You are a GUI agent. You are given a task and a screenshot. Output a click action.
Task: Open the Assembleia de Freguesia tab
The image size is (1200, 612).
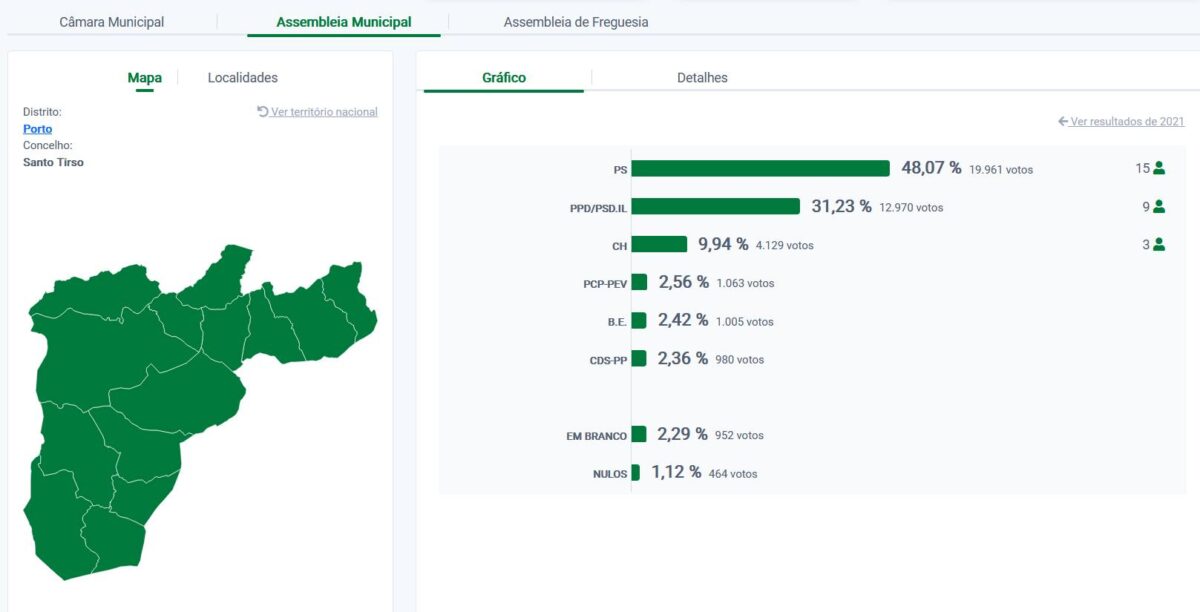(575, 22)
